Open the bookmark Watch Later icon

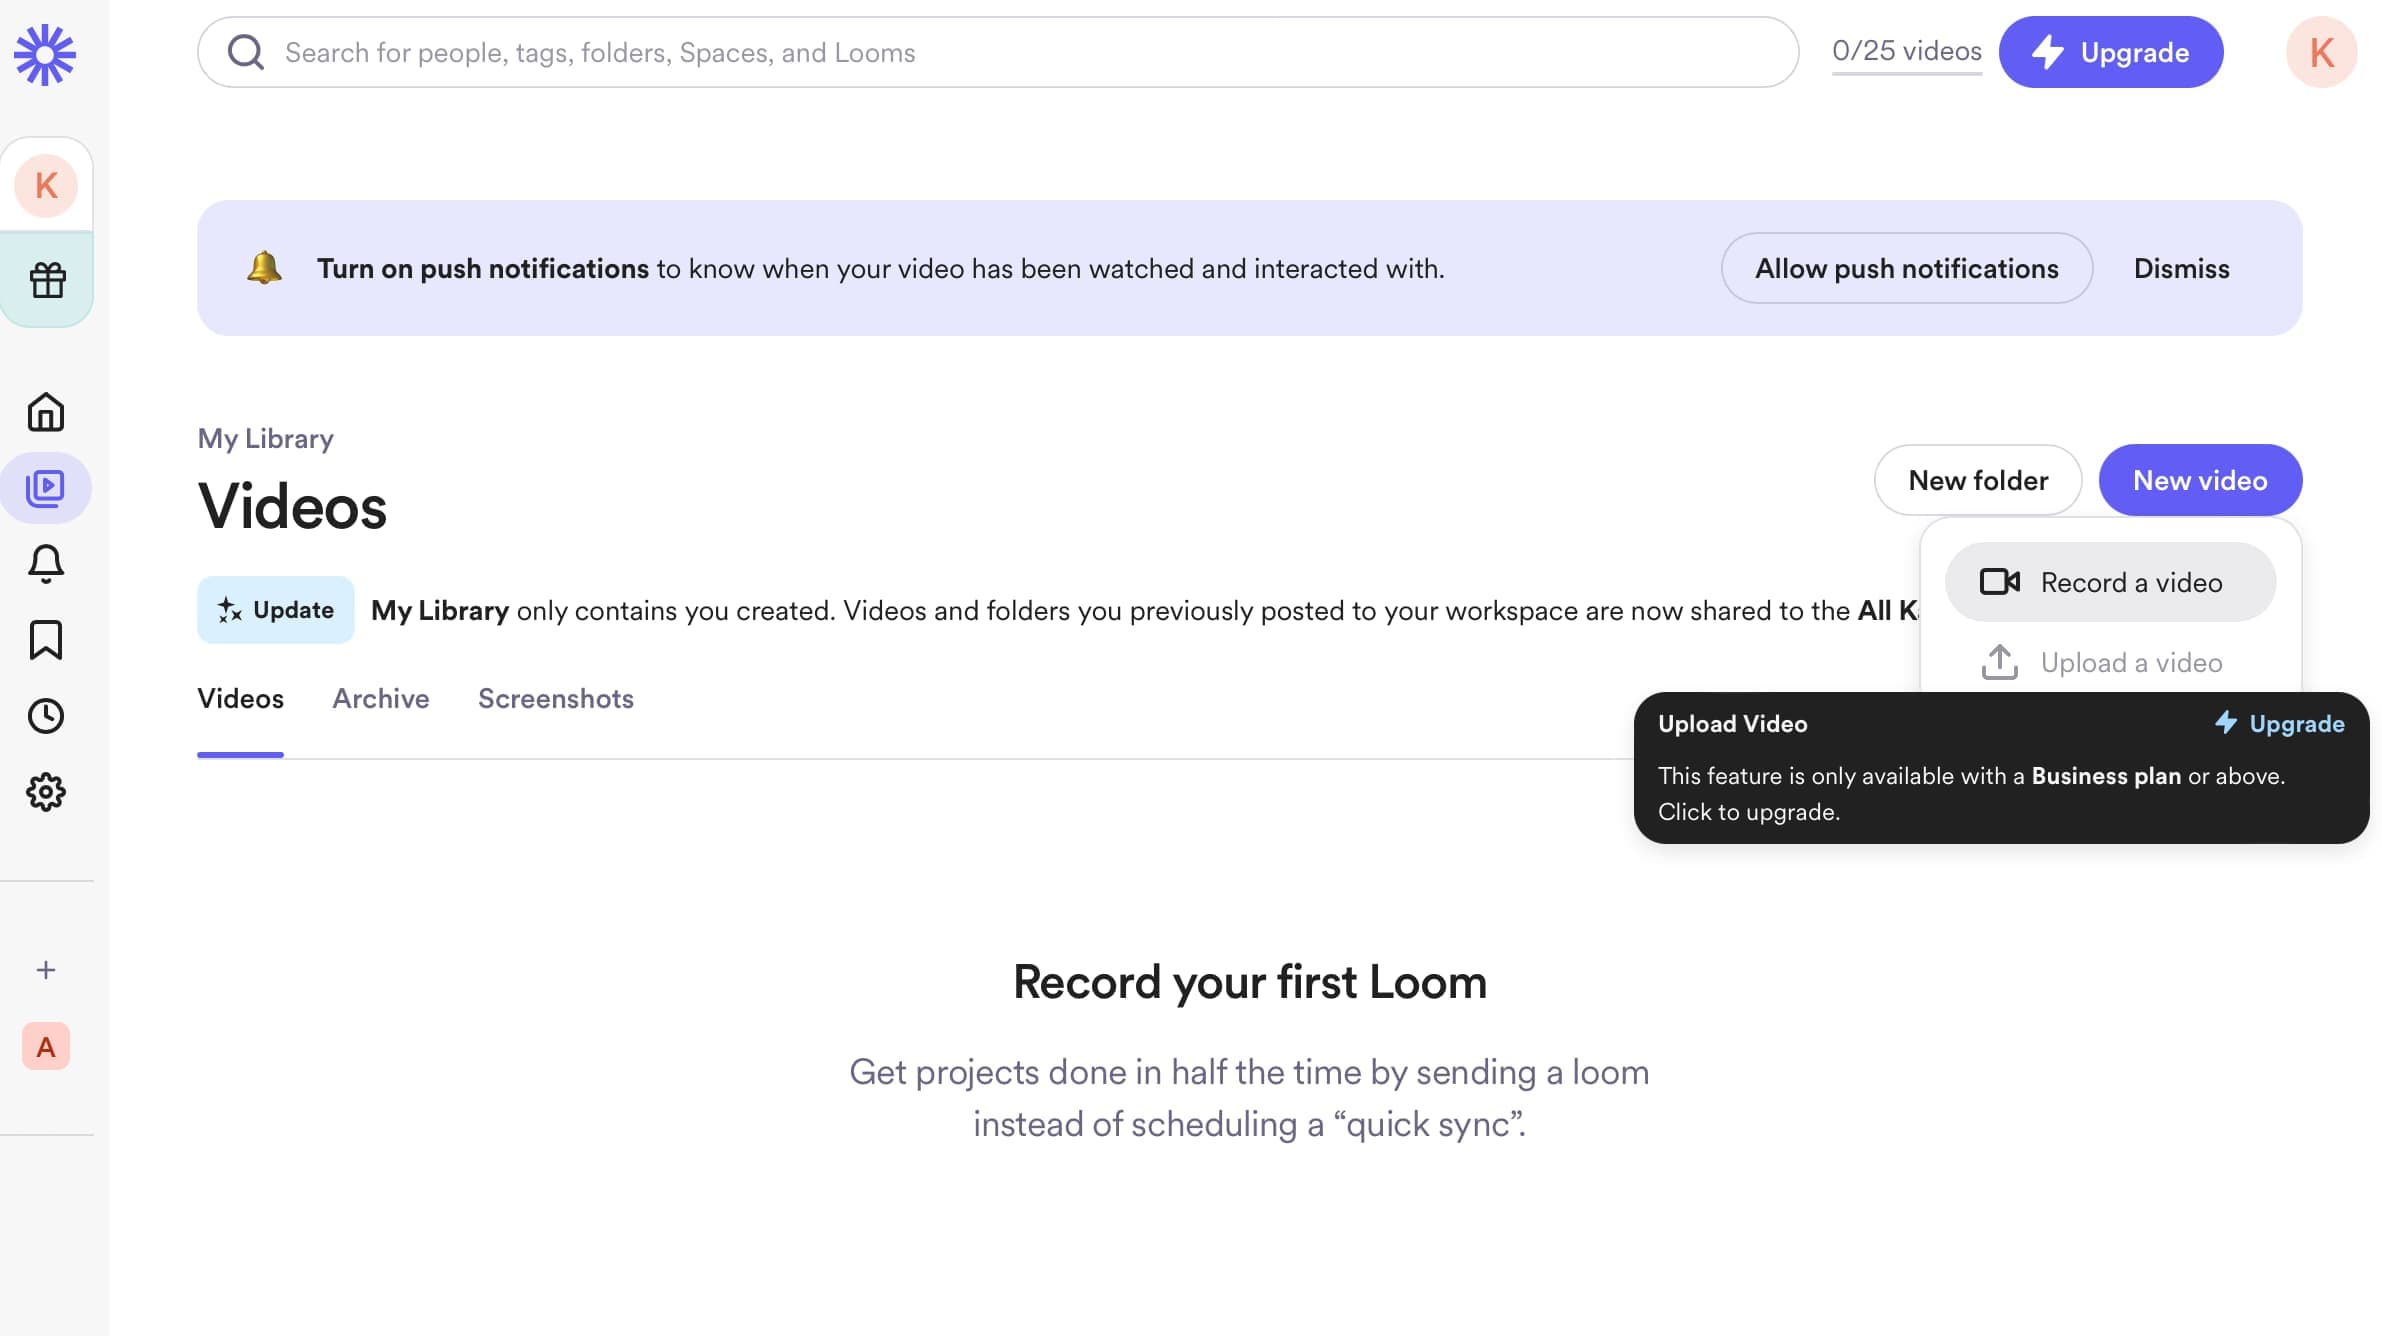pyautogui.click(x=46, y=640)
